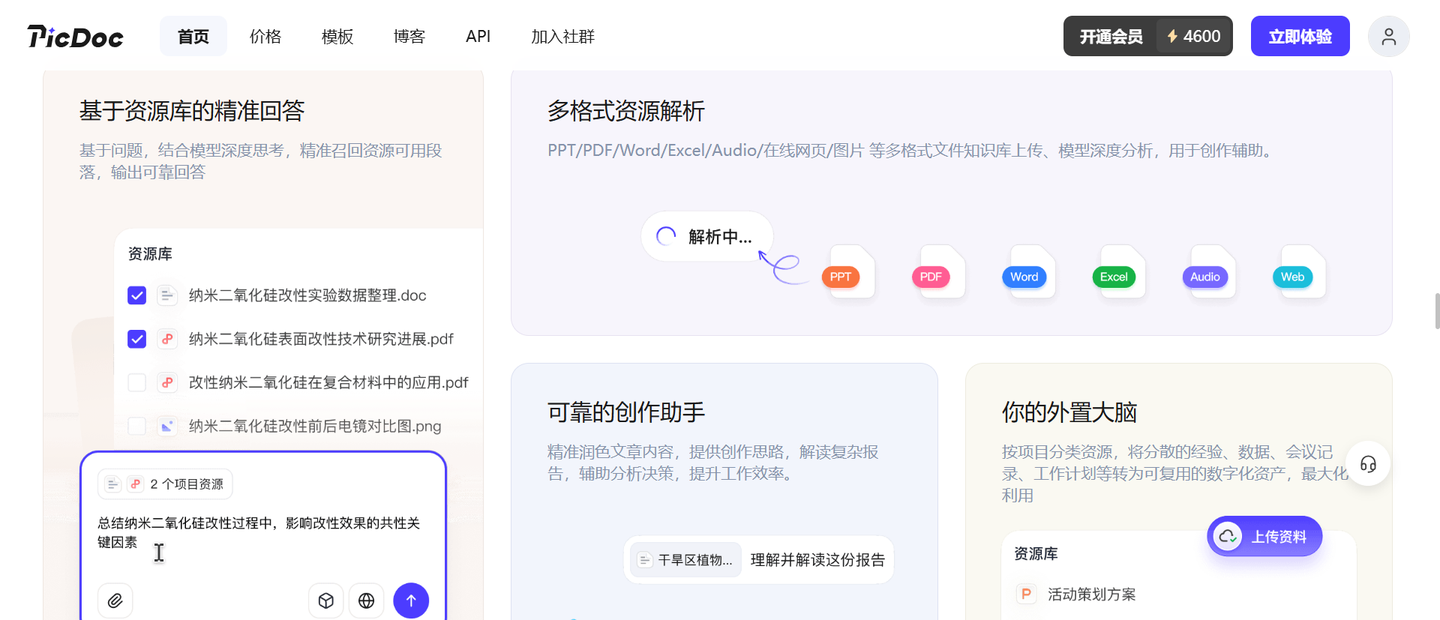Click the Excel format file icon
Viewport: 1440px width, 620px height.
coord(1120,272)
